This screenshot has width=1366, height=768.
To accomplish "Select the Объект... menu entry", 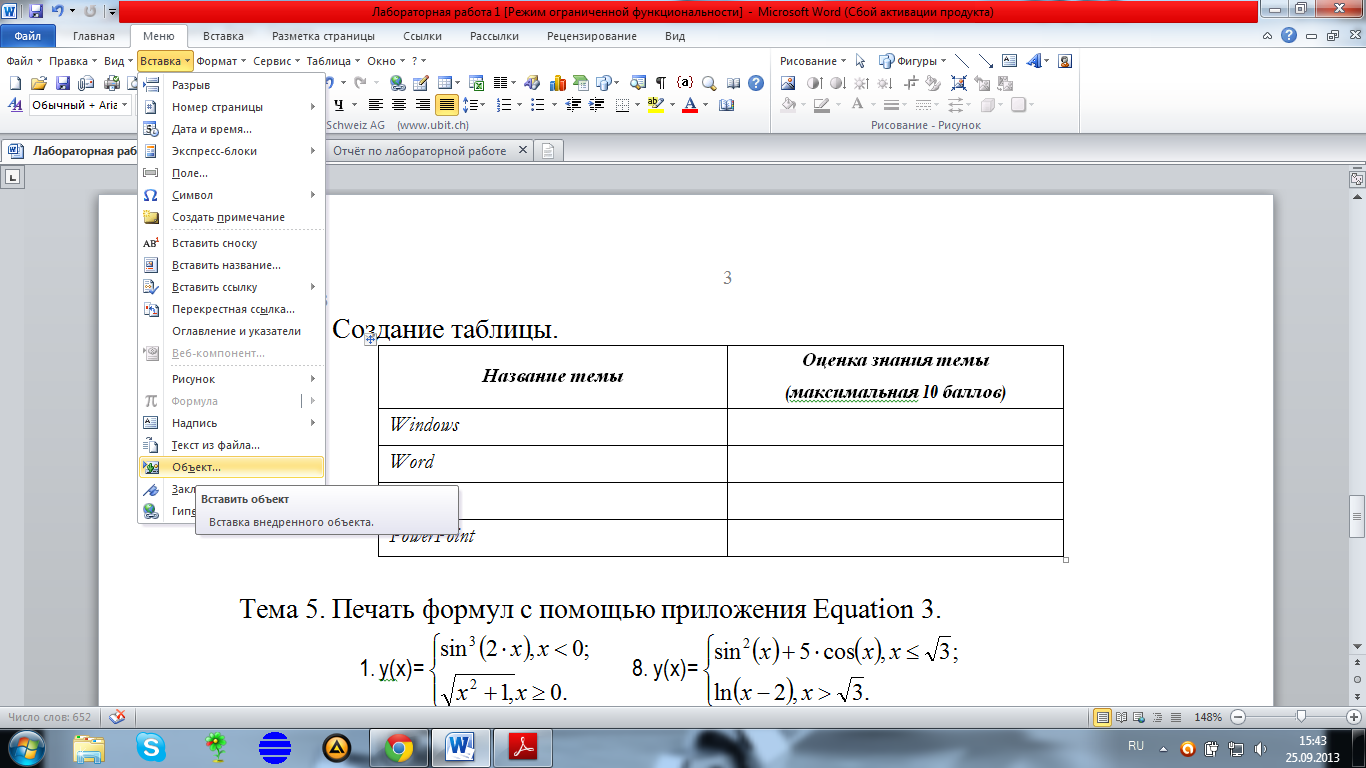I will click(x=232, y=467).
